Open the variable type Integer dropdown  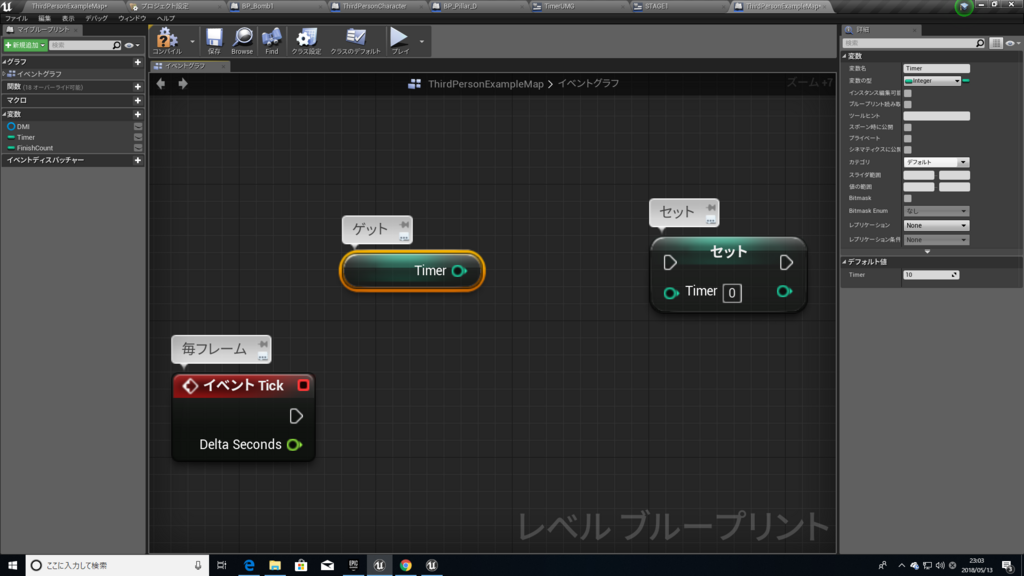coord(933,81)
